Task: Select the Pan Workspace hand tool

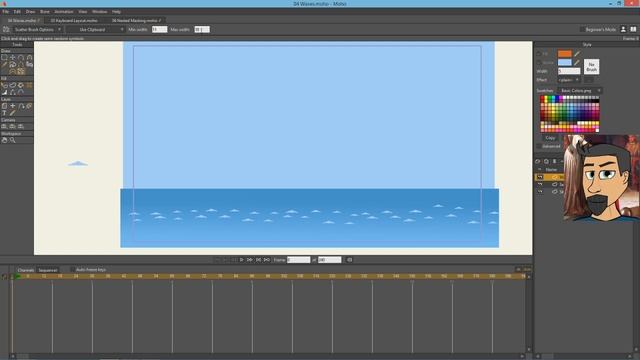Action: click(x=4, y=140)
